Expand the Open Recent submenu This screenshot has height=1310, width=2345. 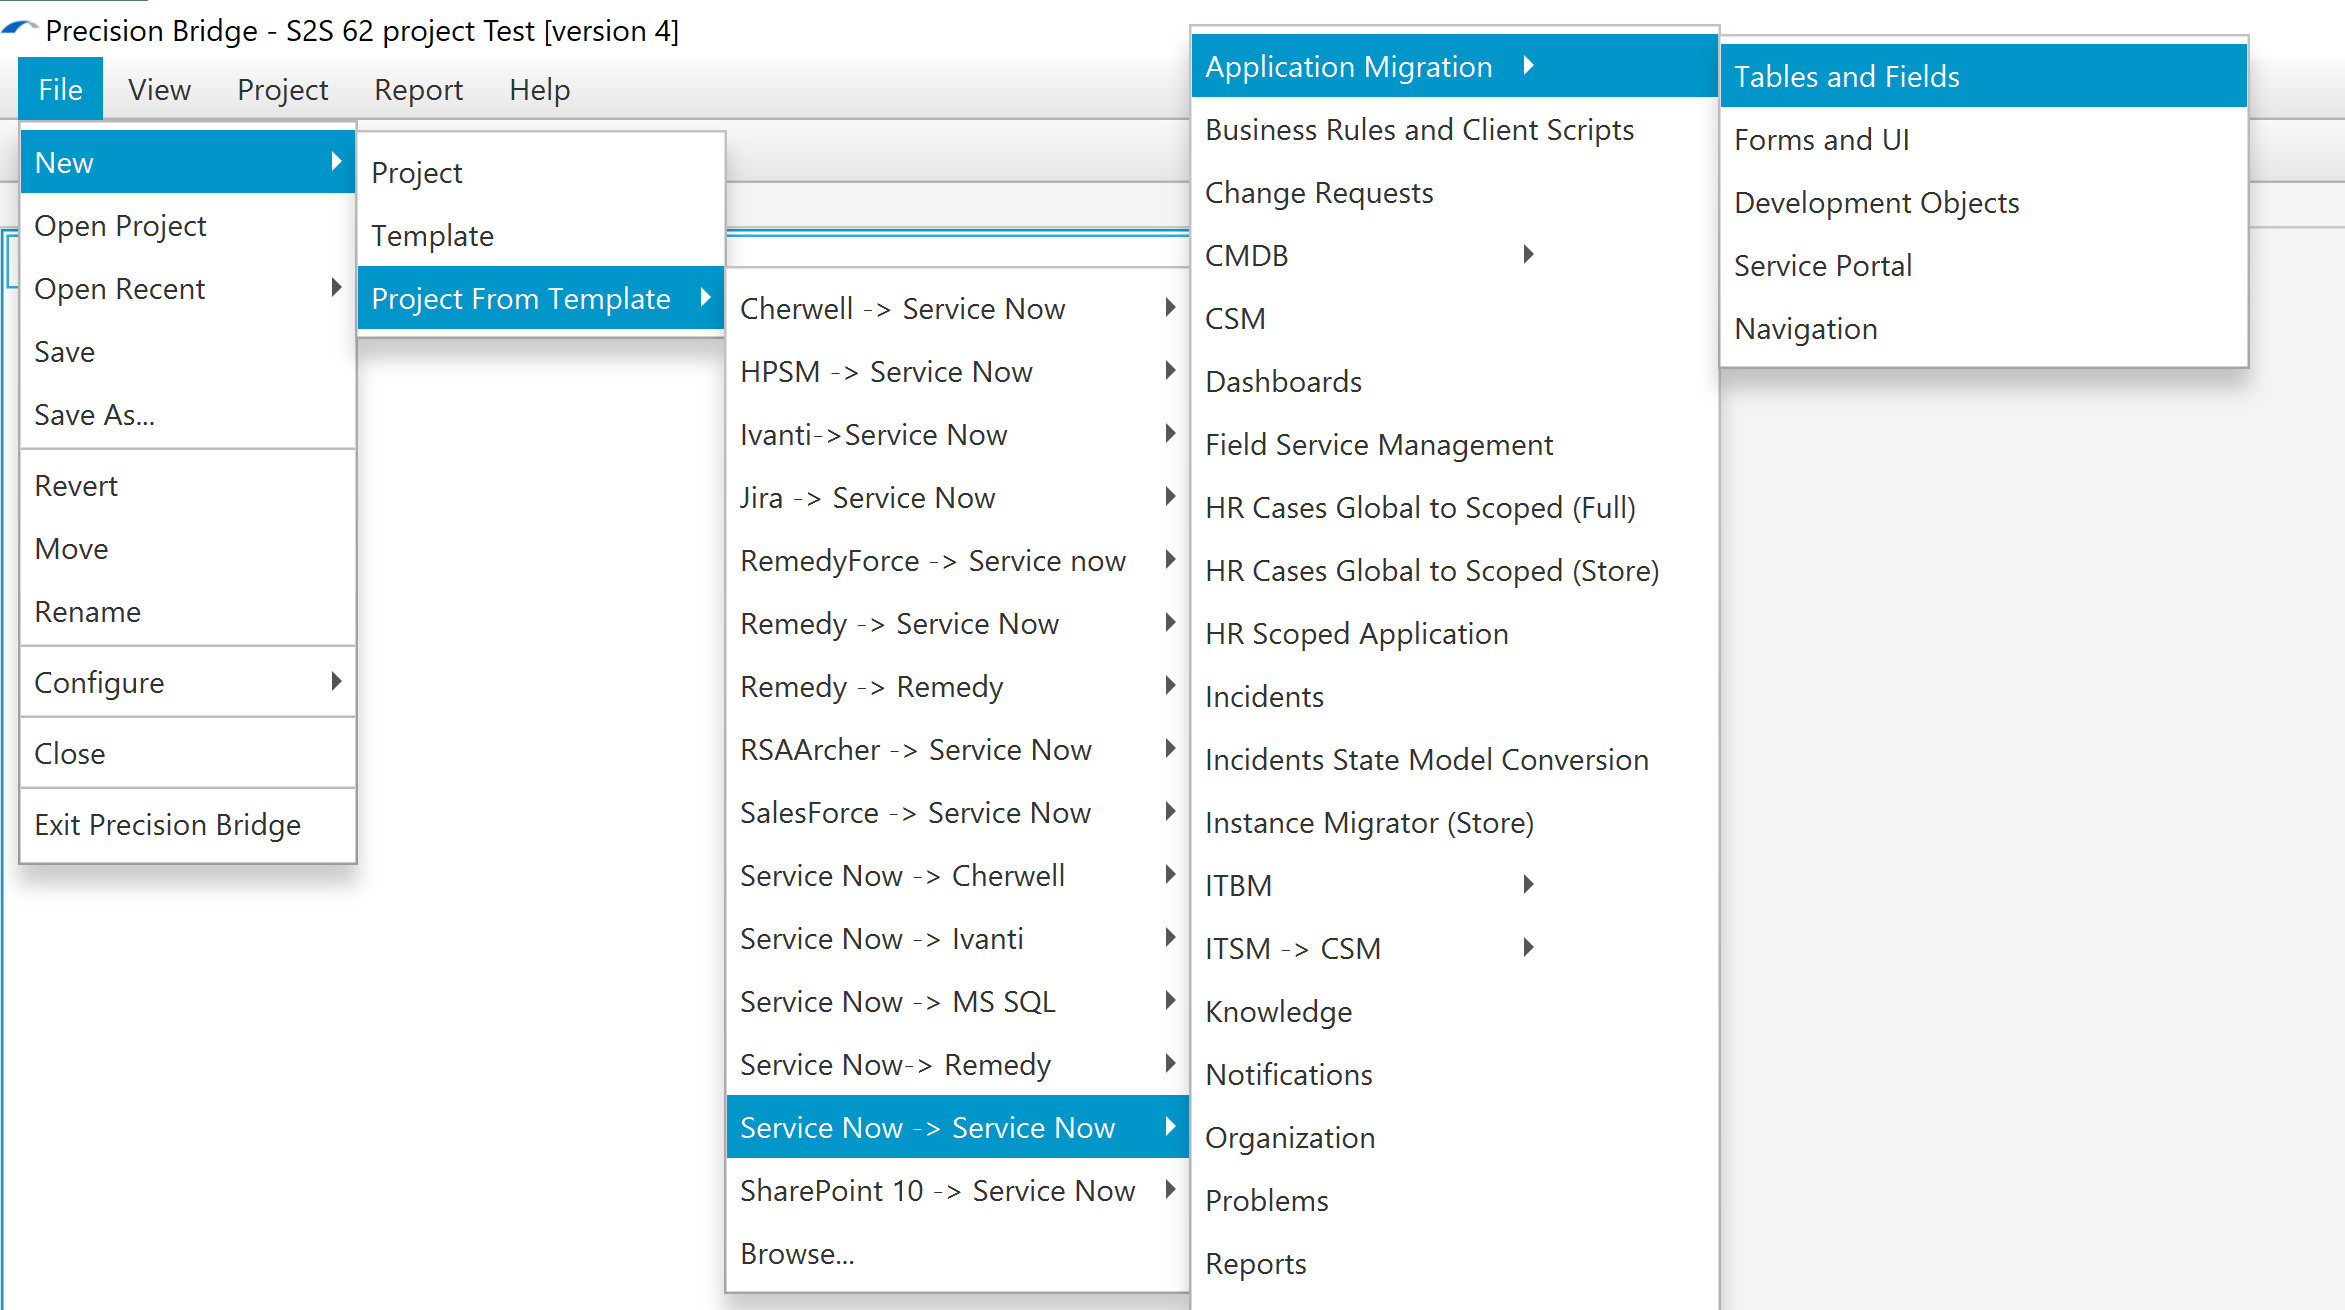[188, 288]
